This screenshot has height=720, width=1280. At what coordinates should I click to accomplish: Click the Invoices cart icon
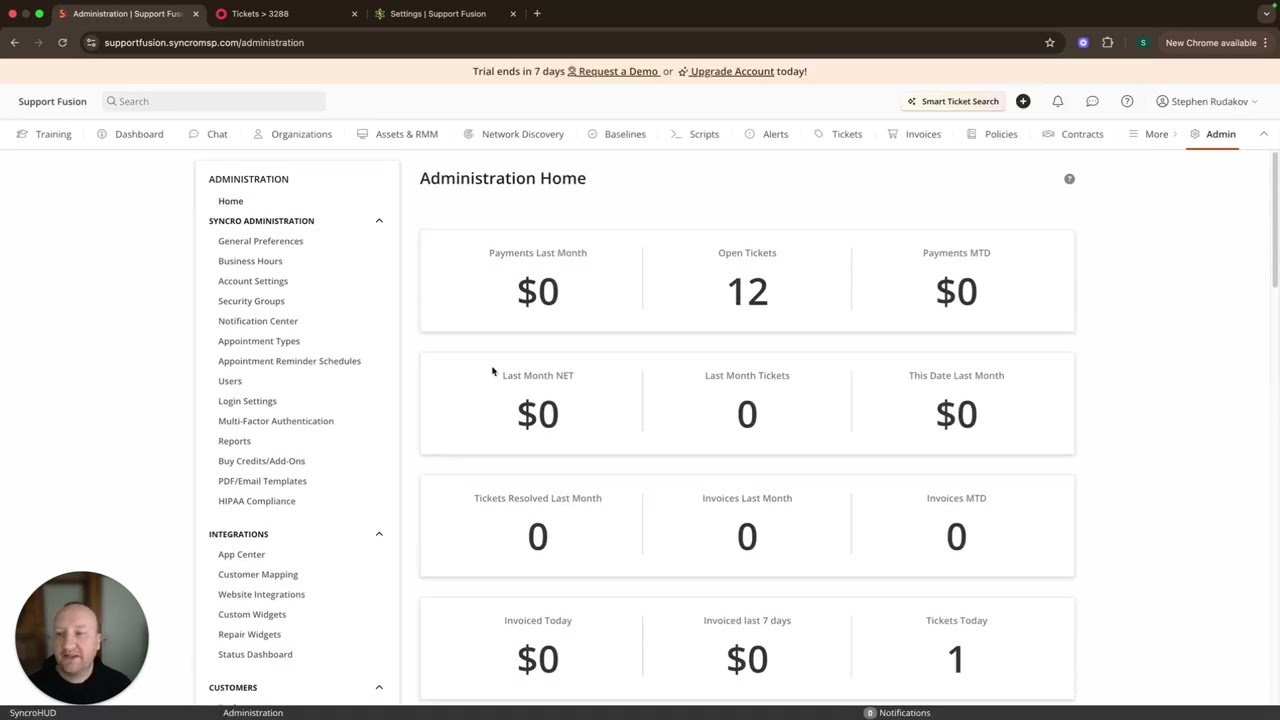click(x=893, y=134)
